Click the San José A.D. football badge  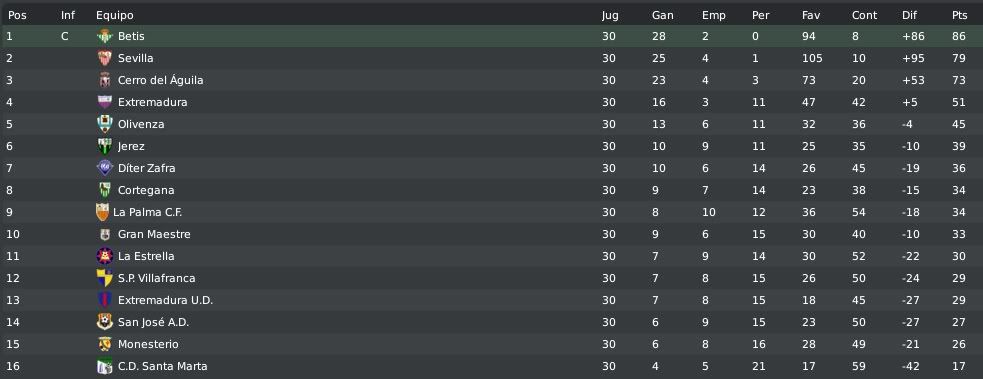click(x=105, y=322)
